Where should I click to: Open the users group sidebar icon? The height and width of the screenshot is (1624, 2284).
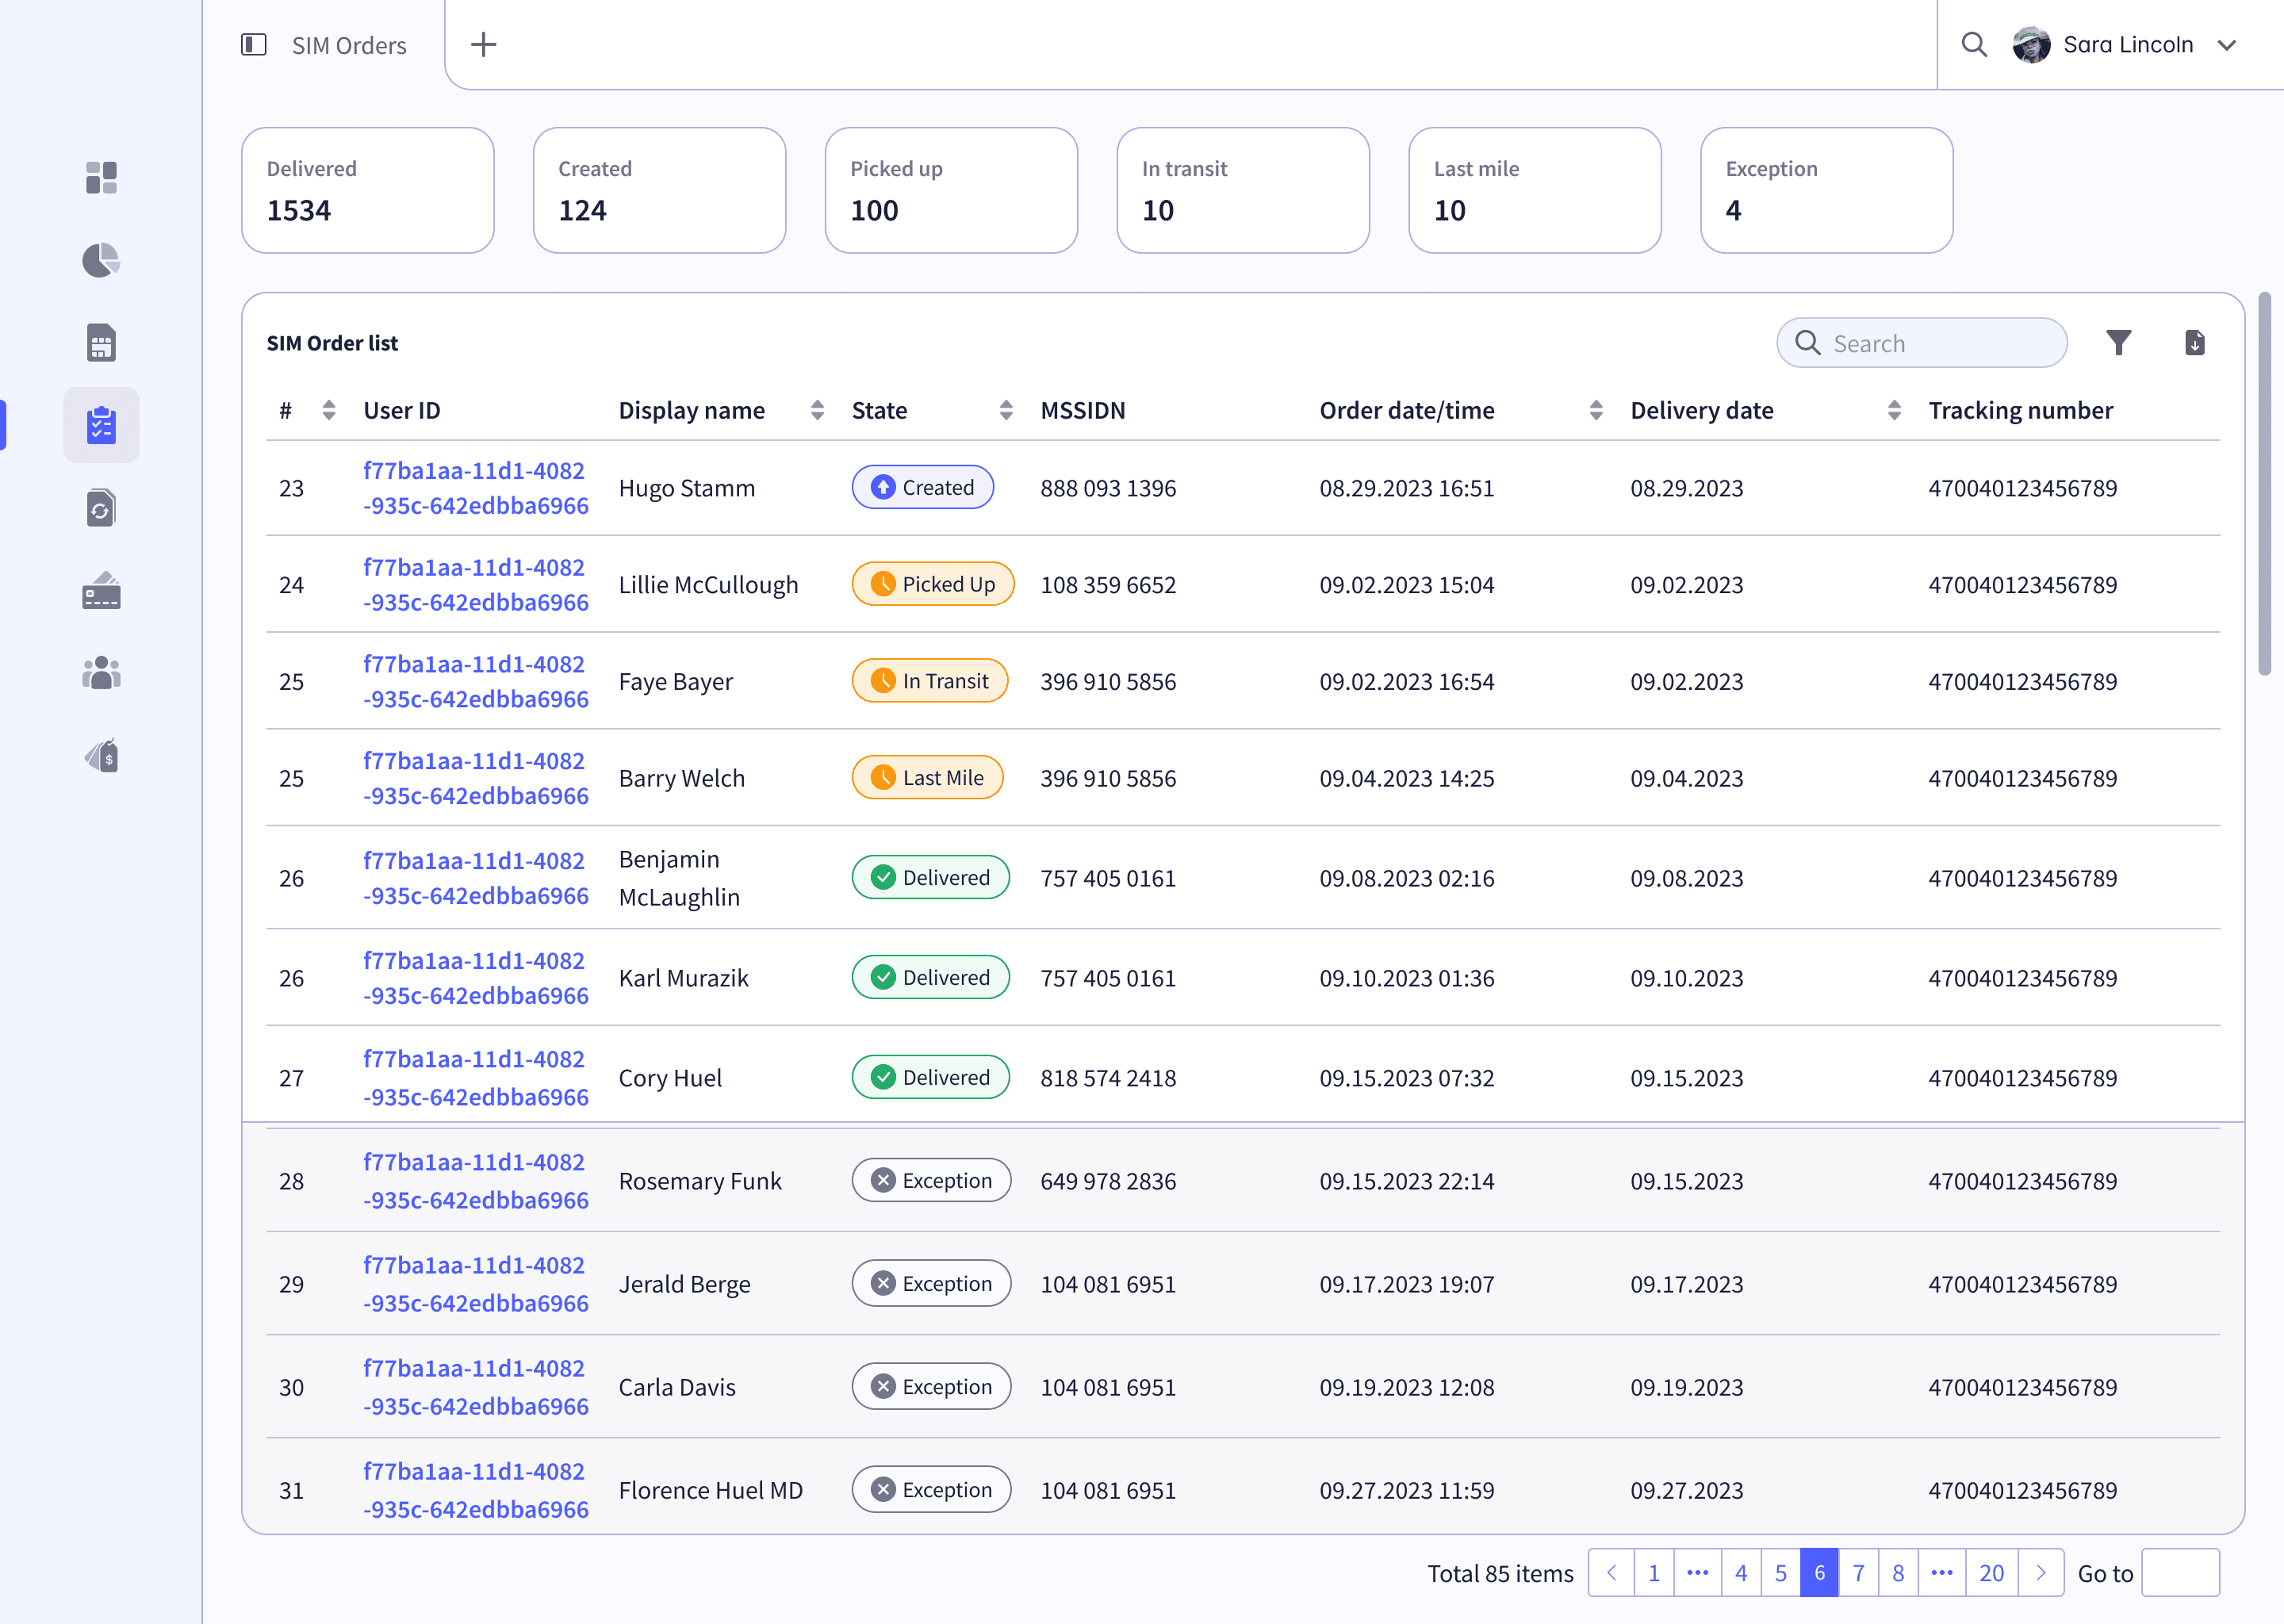tap(101, 673)
